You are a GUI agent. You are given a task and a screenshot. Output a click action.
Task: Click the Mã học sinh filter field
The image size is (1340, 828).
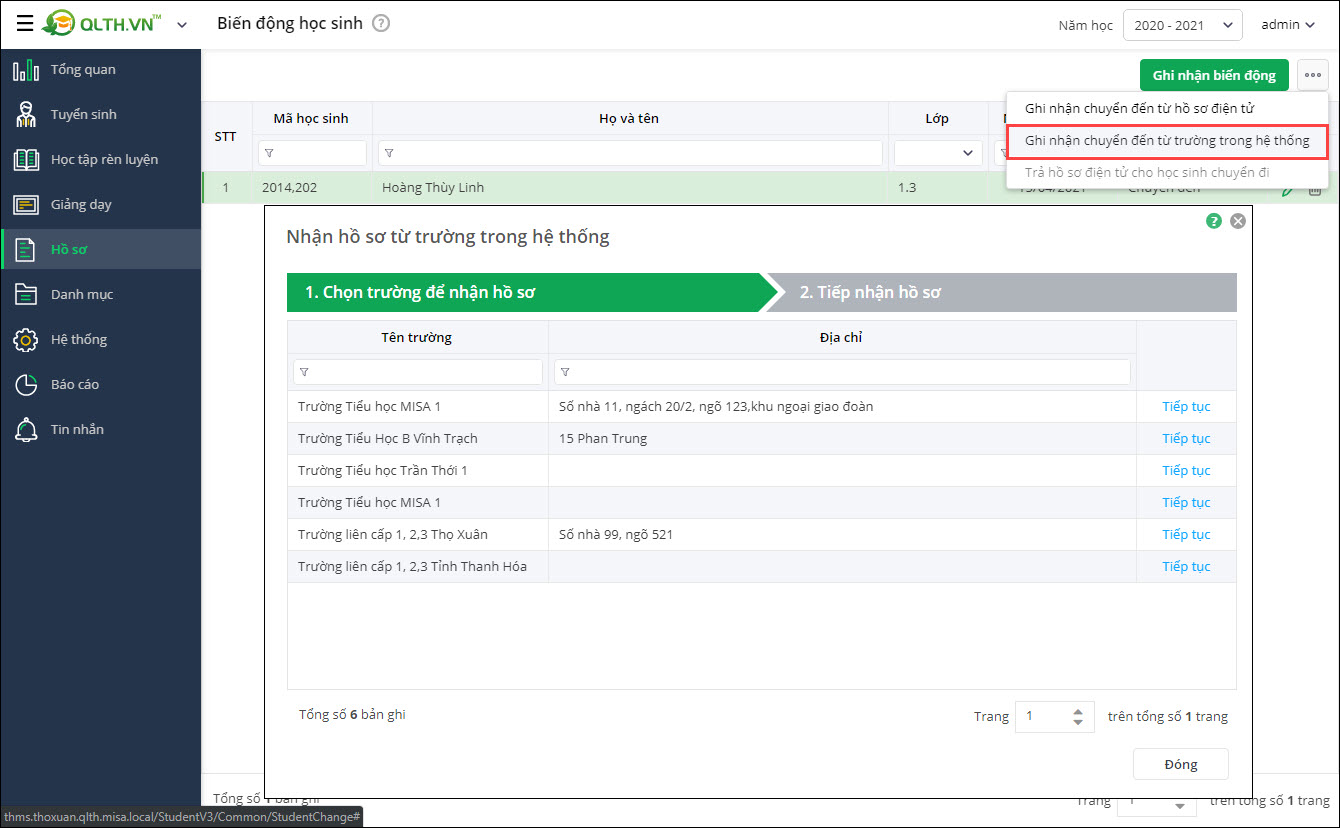[x=312, y=153]
